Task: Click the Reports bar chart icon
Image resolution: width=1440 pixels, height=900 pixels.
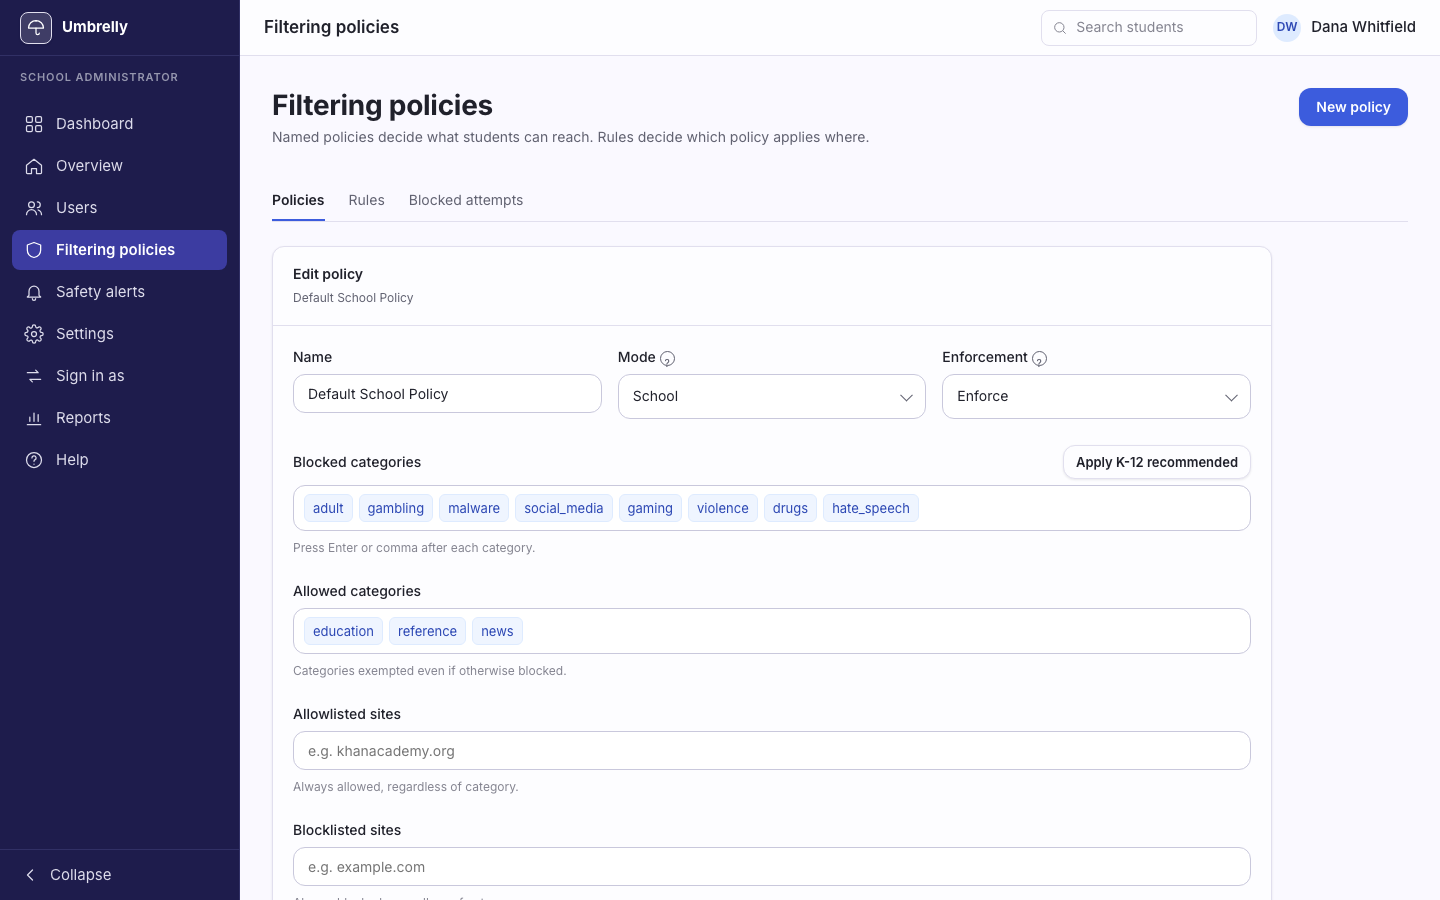Action: [x=34, y=418]
